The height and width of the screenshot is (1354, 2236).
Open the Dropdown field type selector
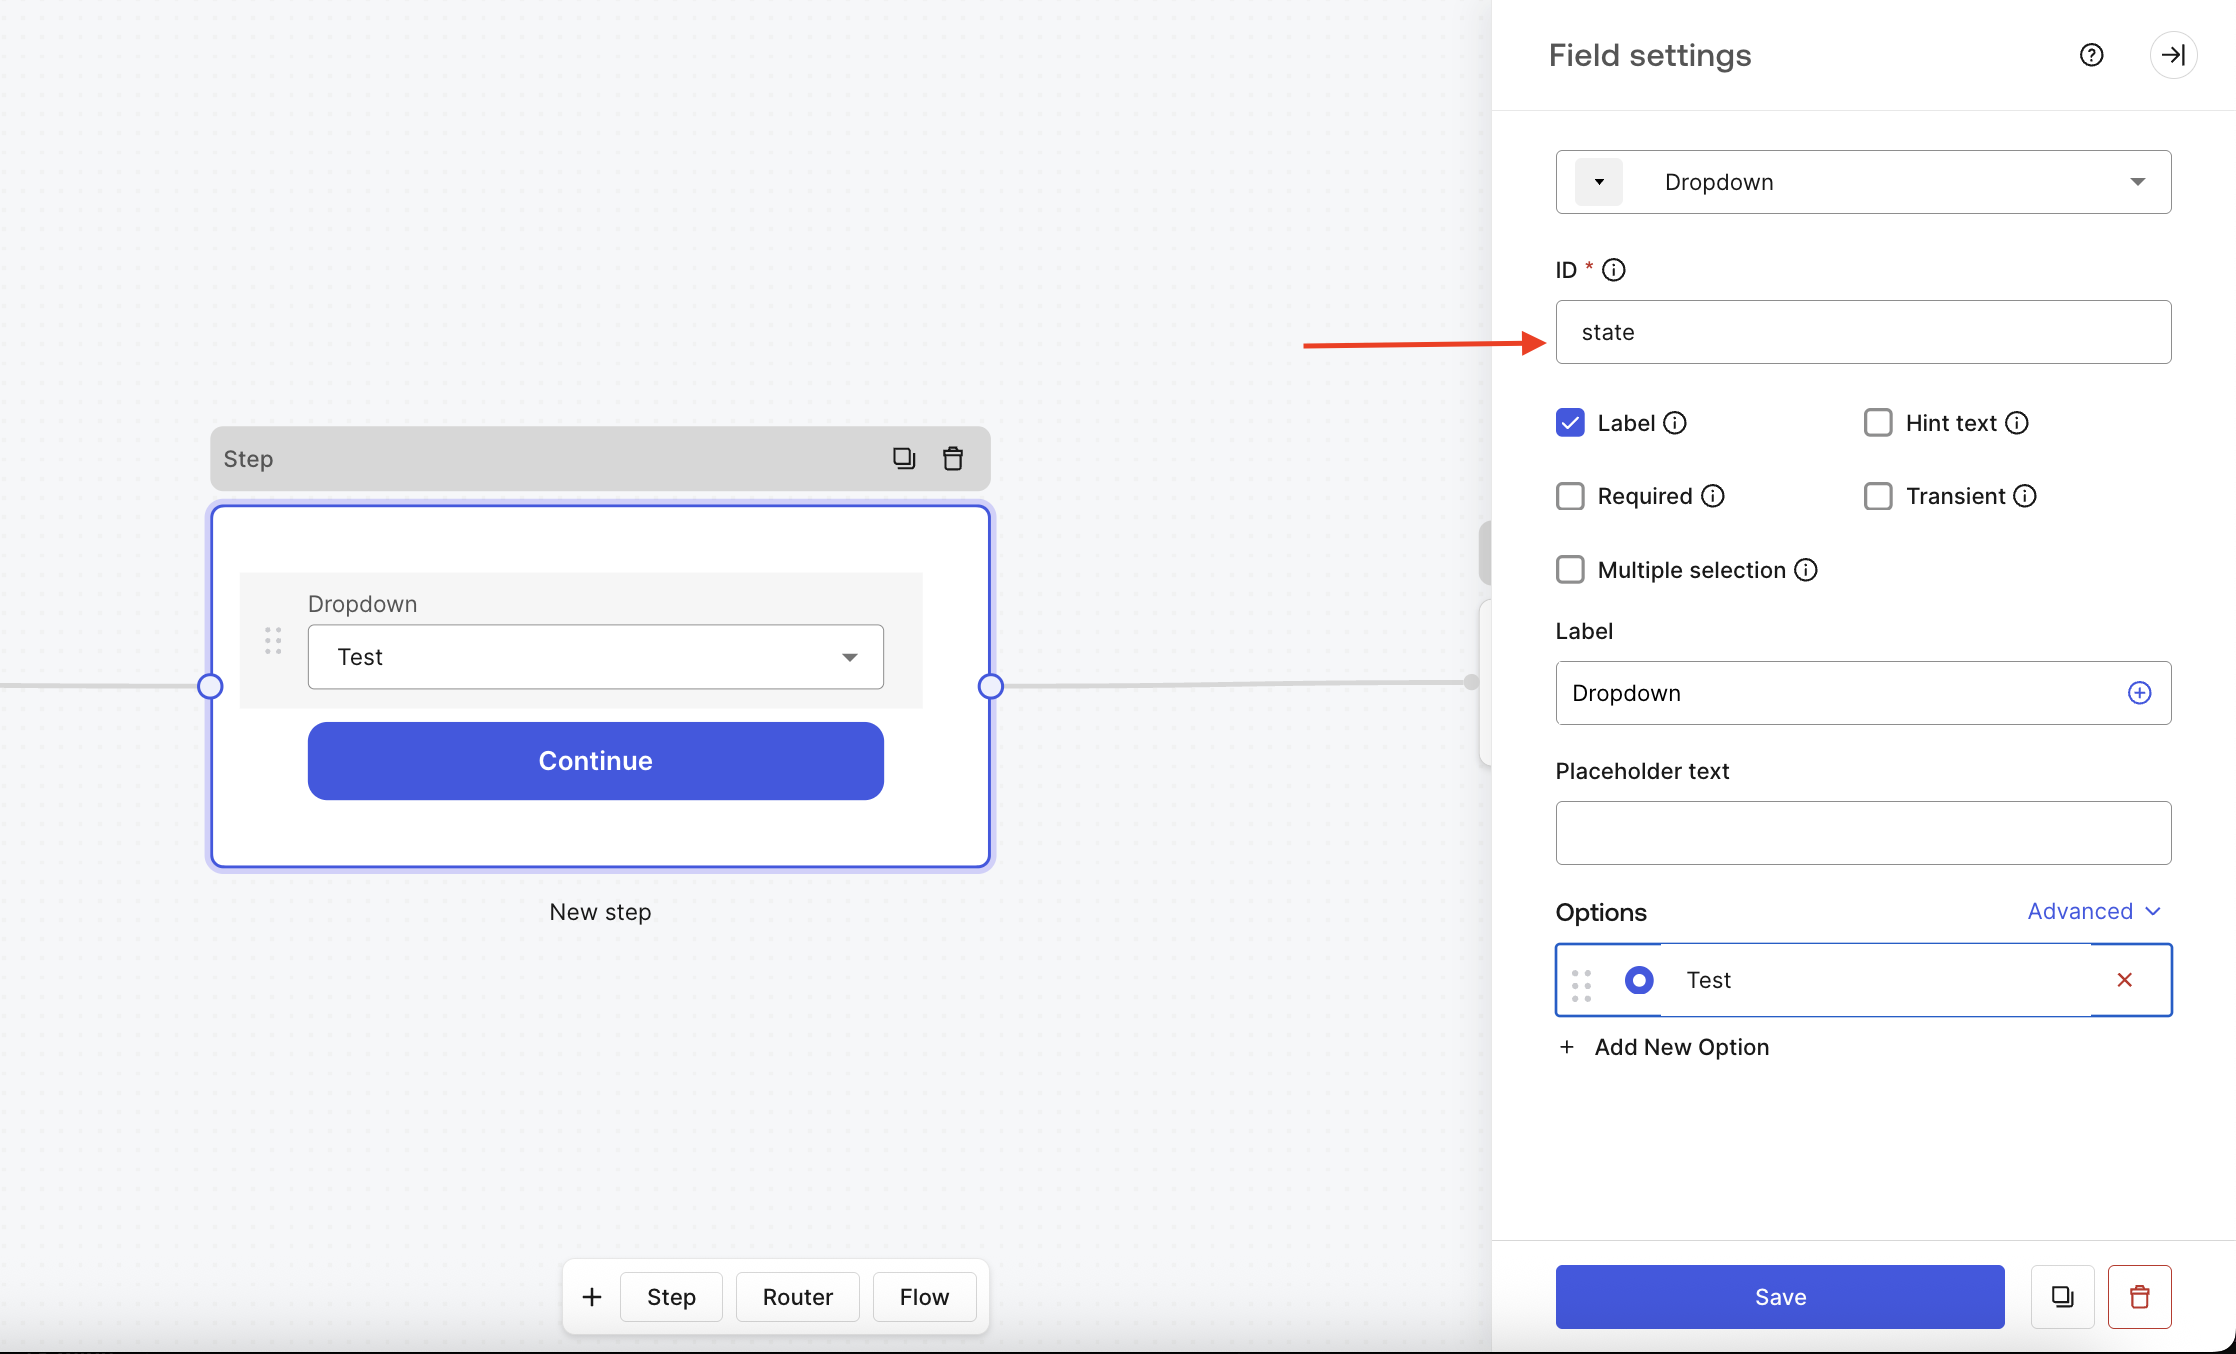pyautogui.click(x=1863, y=182)
